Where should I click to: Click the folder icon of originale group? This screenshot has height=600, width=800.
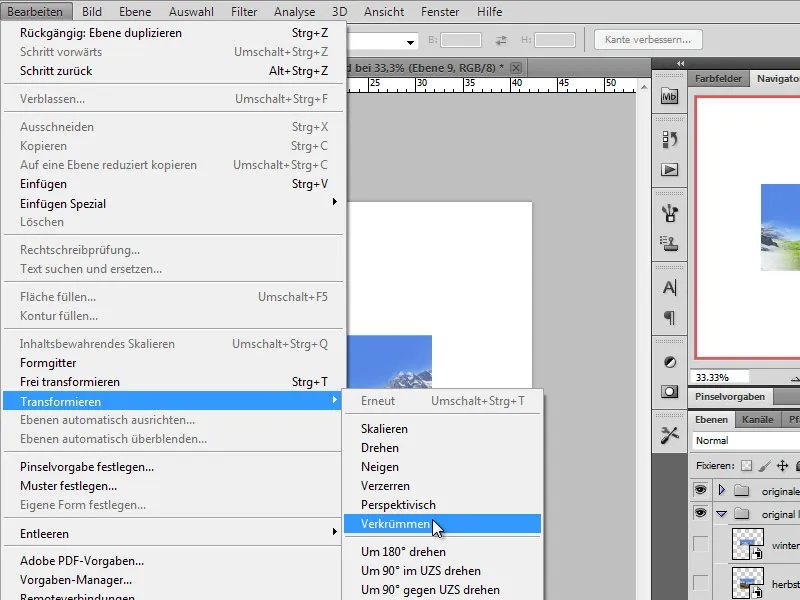click(x=741, y=491)
